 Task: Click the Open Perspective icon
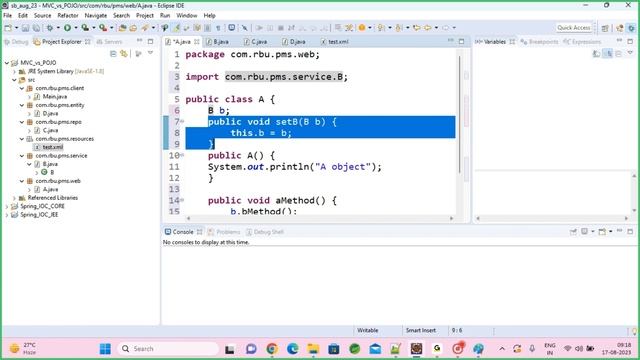[605, 28]
